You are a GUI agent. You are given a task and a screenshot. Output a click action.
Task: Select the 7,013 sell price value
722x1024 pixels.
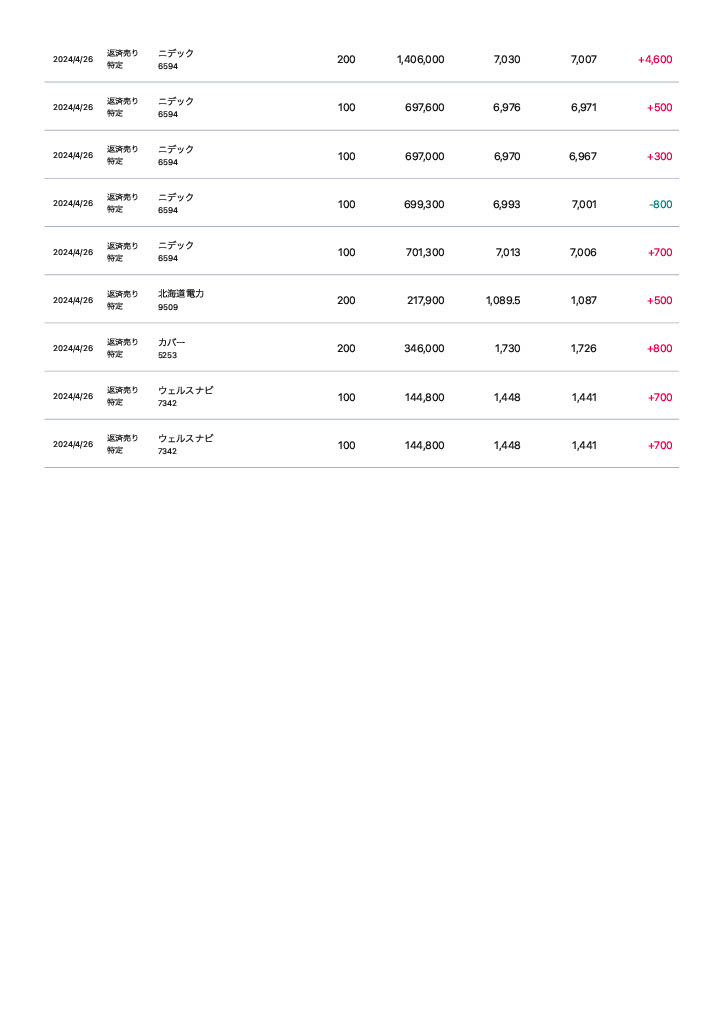click(x=508, y=253)
